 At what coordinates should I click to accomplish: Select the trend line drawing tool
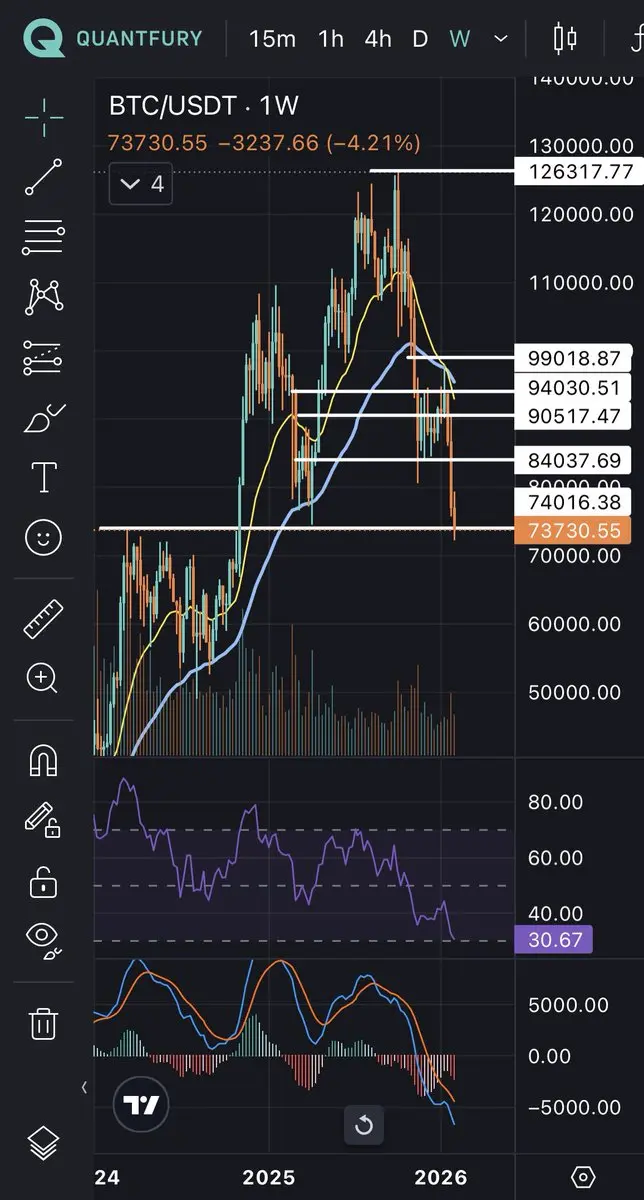(44, 176)
